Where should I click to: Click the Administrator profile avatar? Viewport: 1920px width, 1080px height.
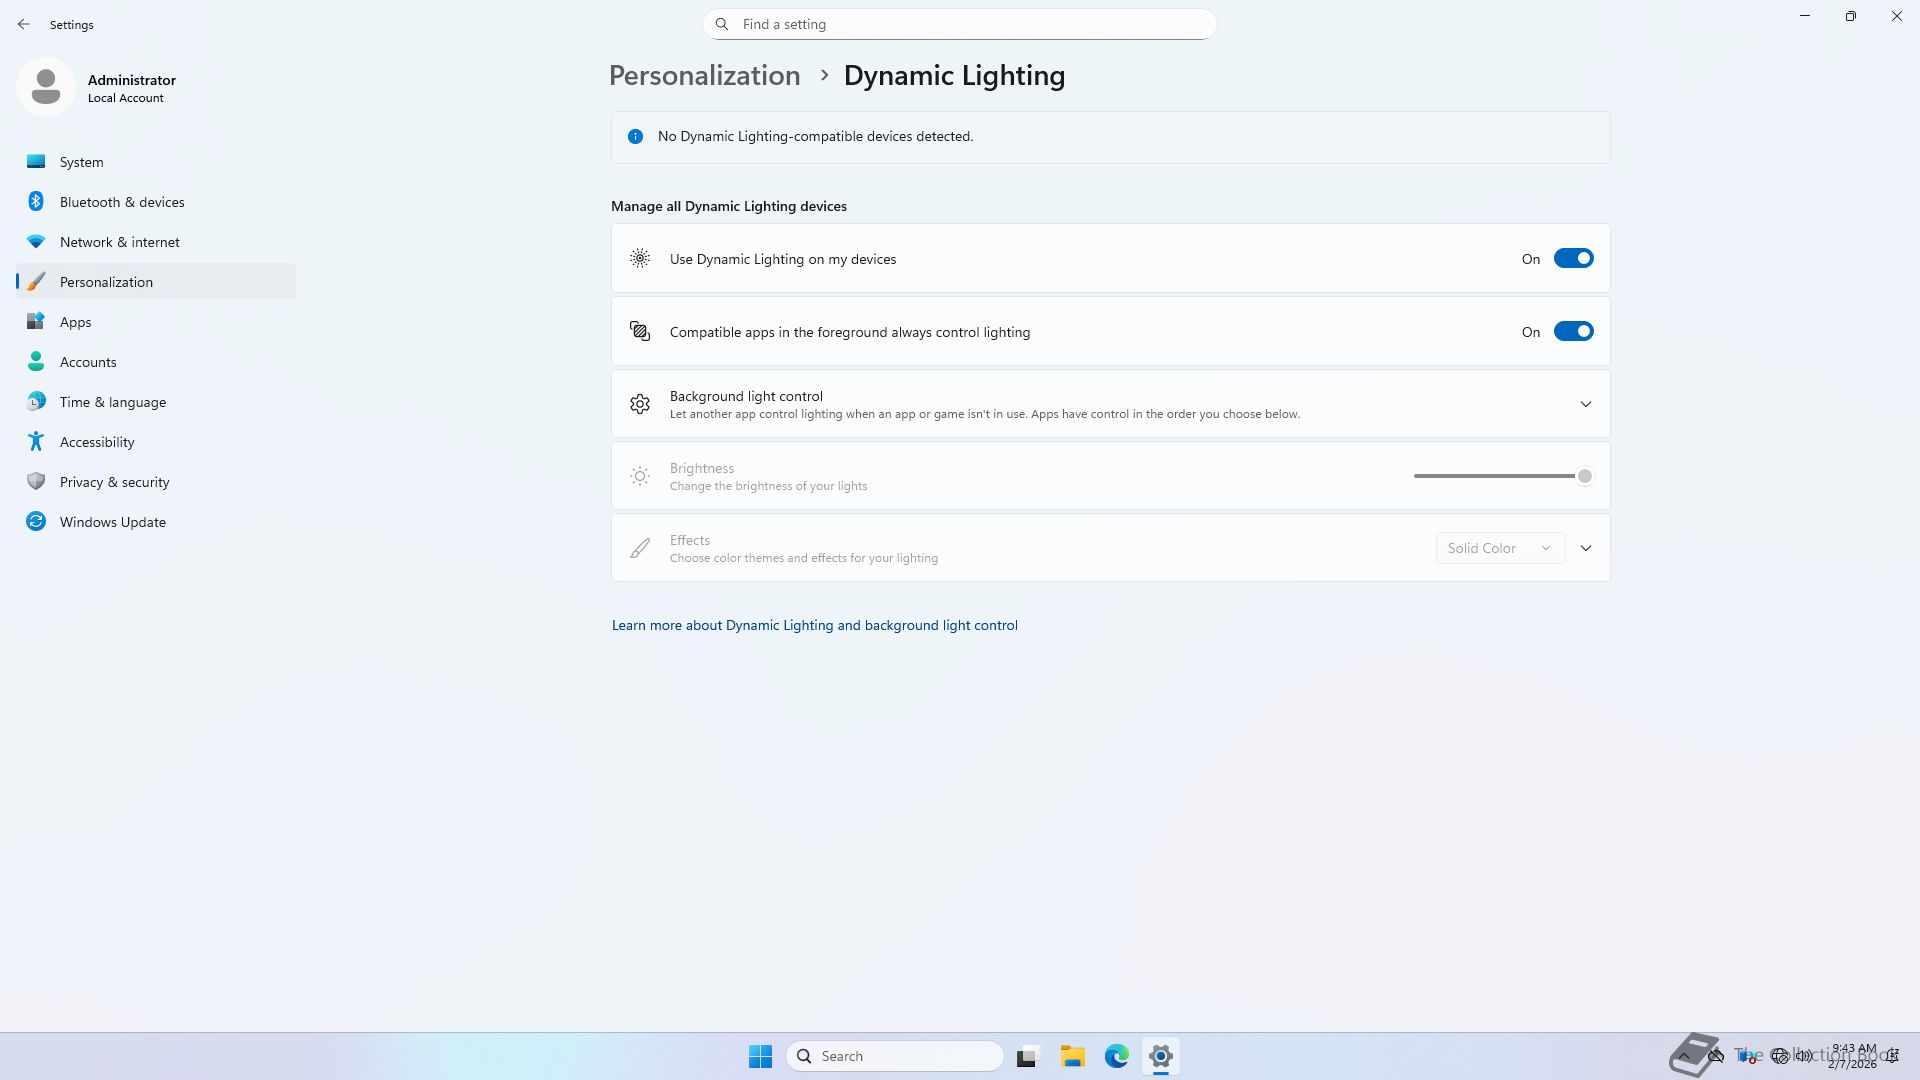(46, 87)
